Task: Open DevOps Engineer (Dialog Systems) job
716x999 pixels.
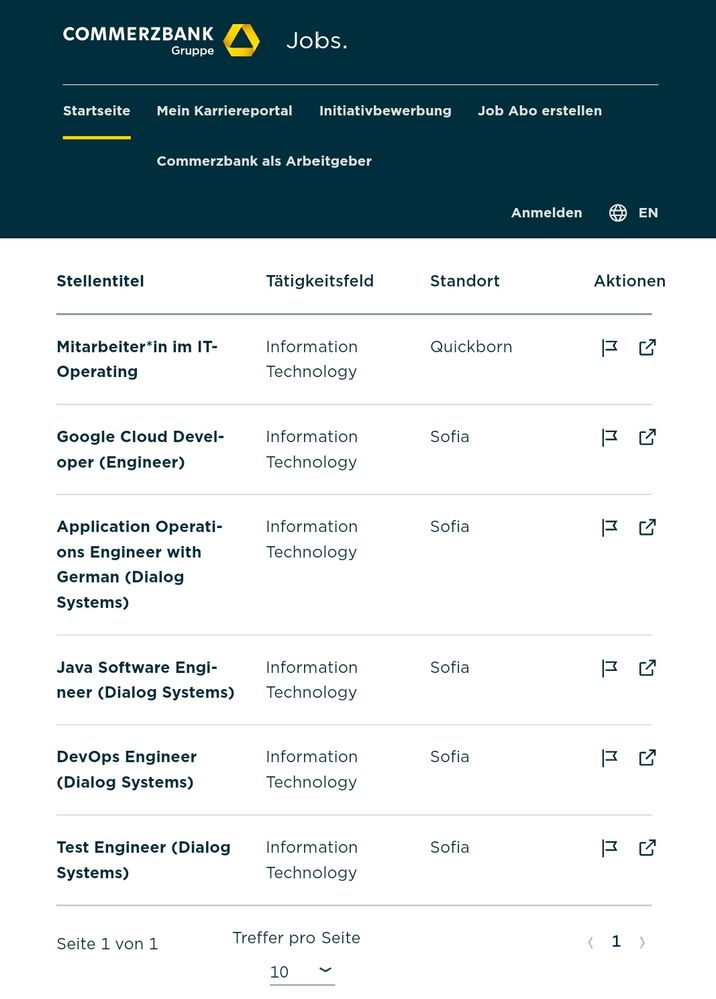Action: coord(126,770)
